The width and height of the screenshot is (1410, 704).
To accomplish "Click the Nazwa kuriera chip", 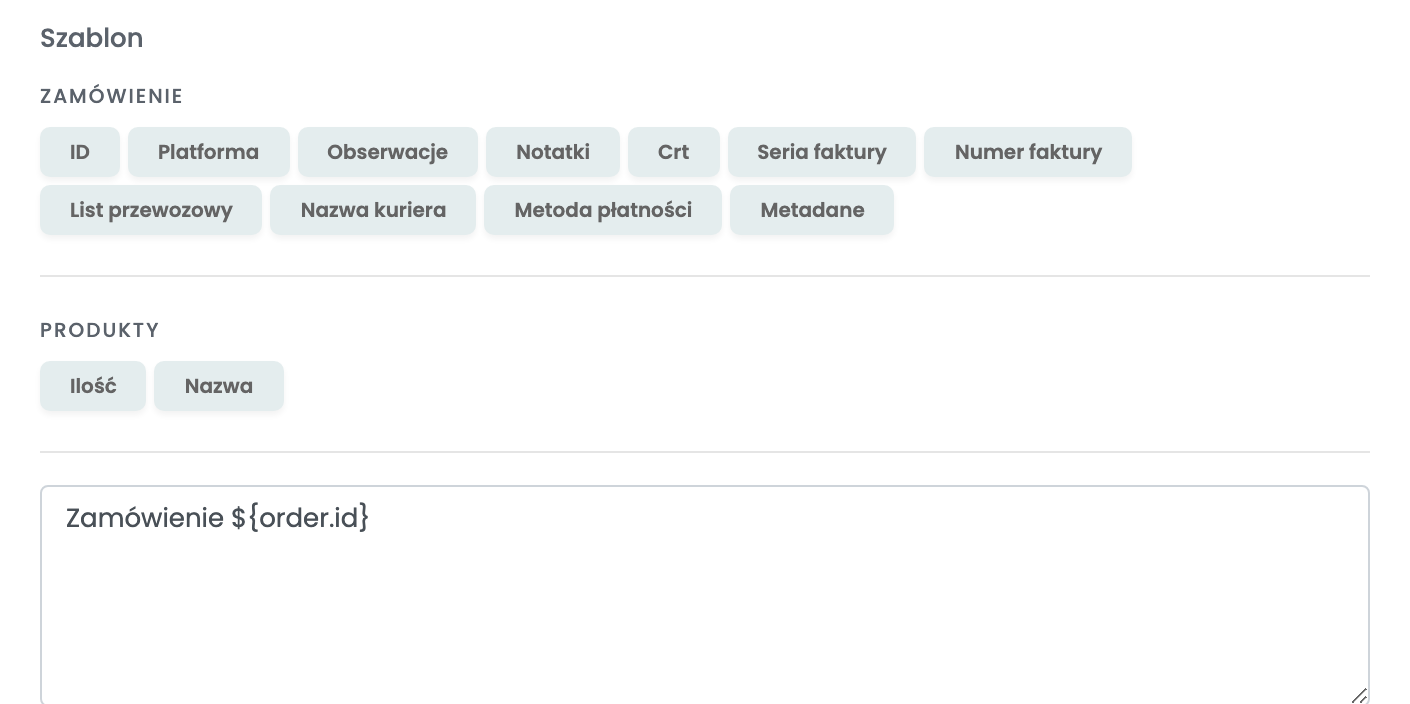I will coord(373,210).
